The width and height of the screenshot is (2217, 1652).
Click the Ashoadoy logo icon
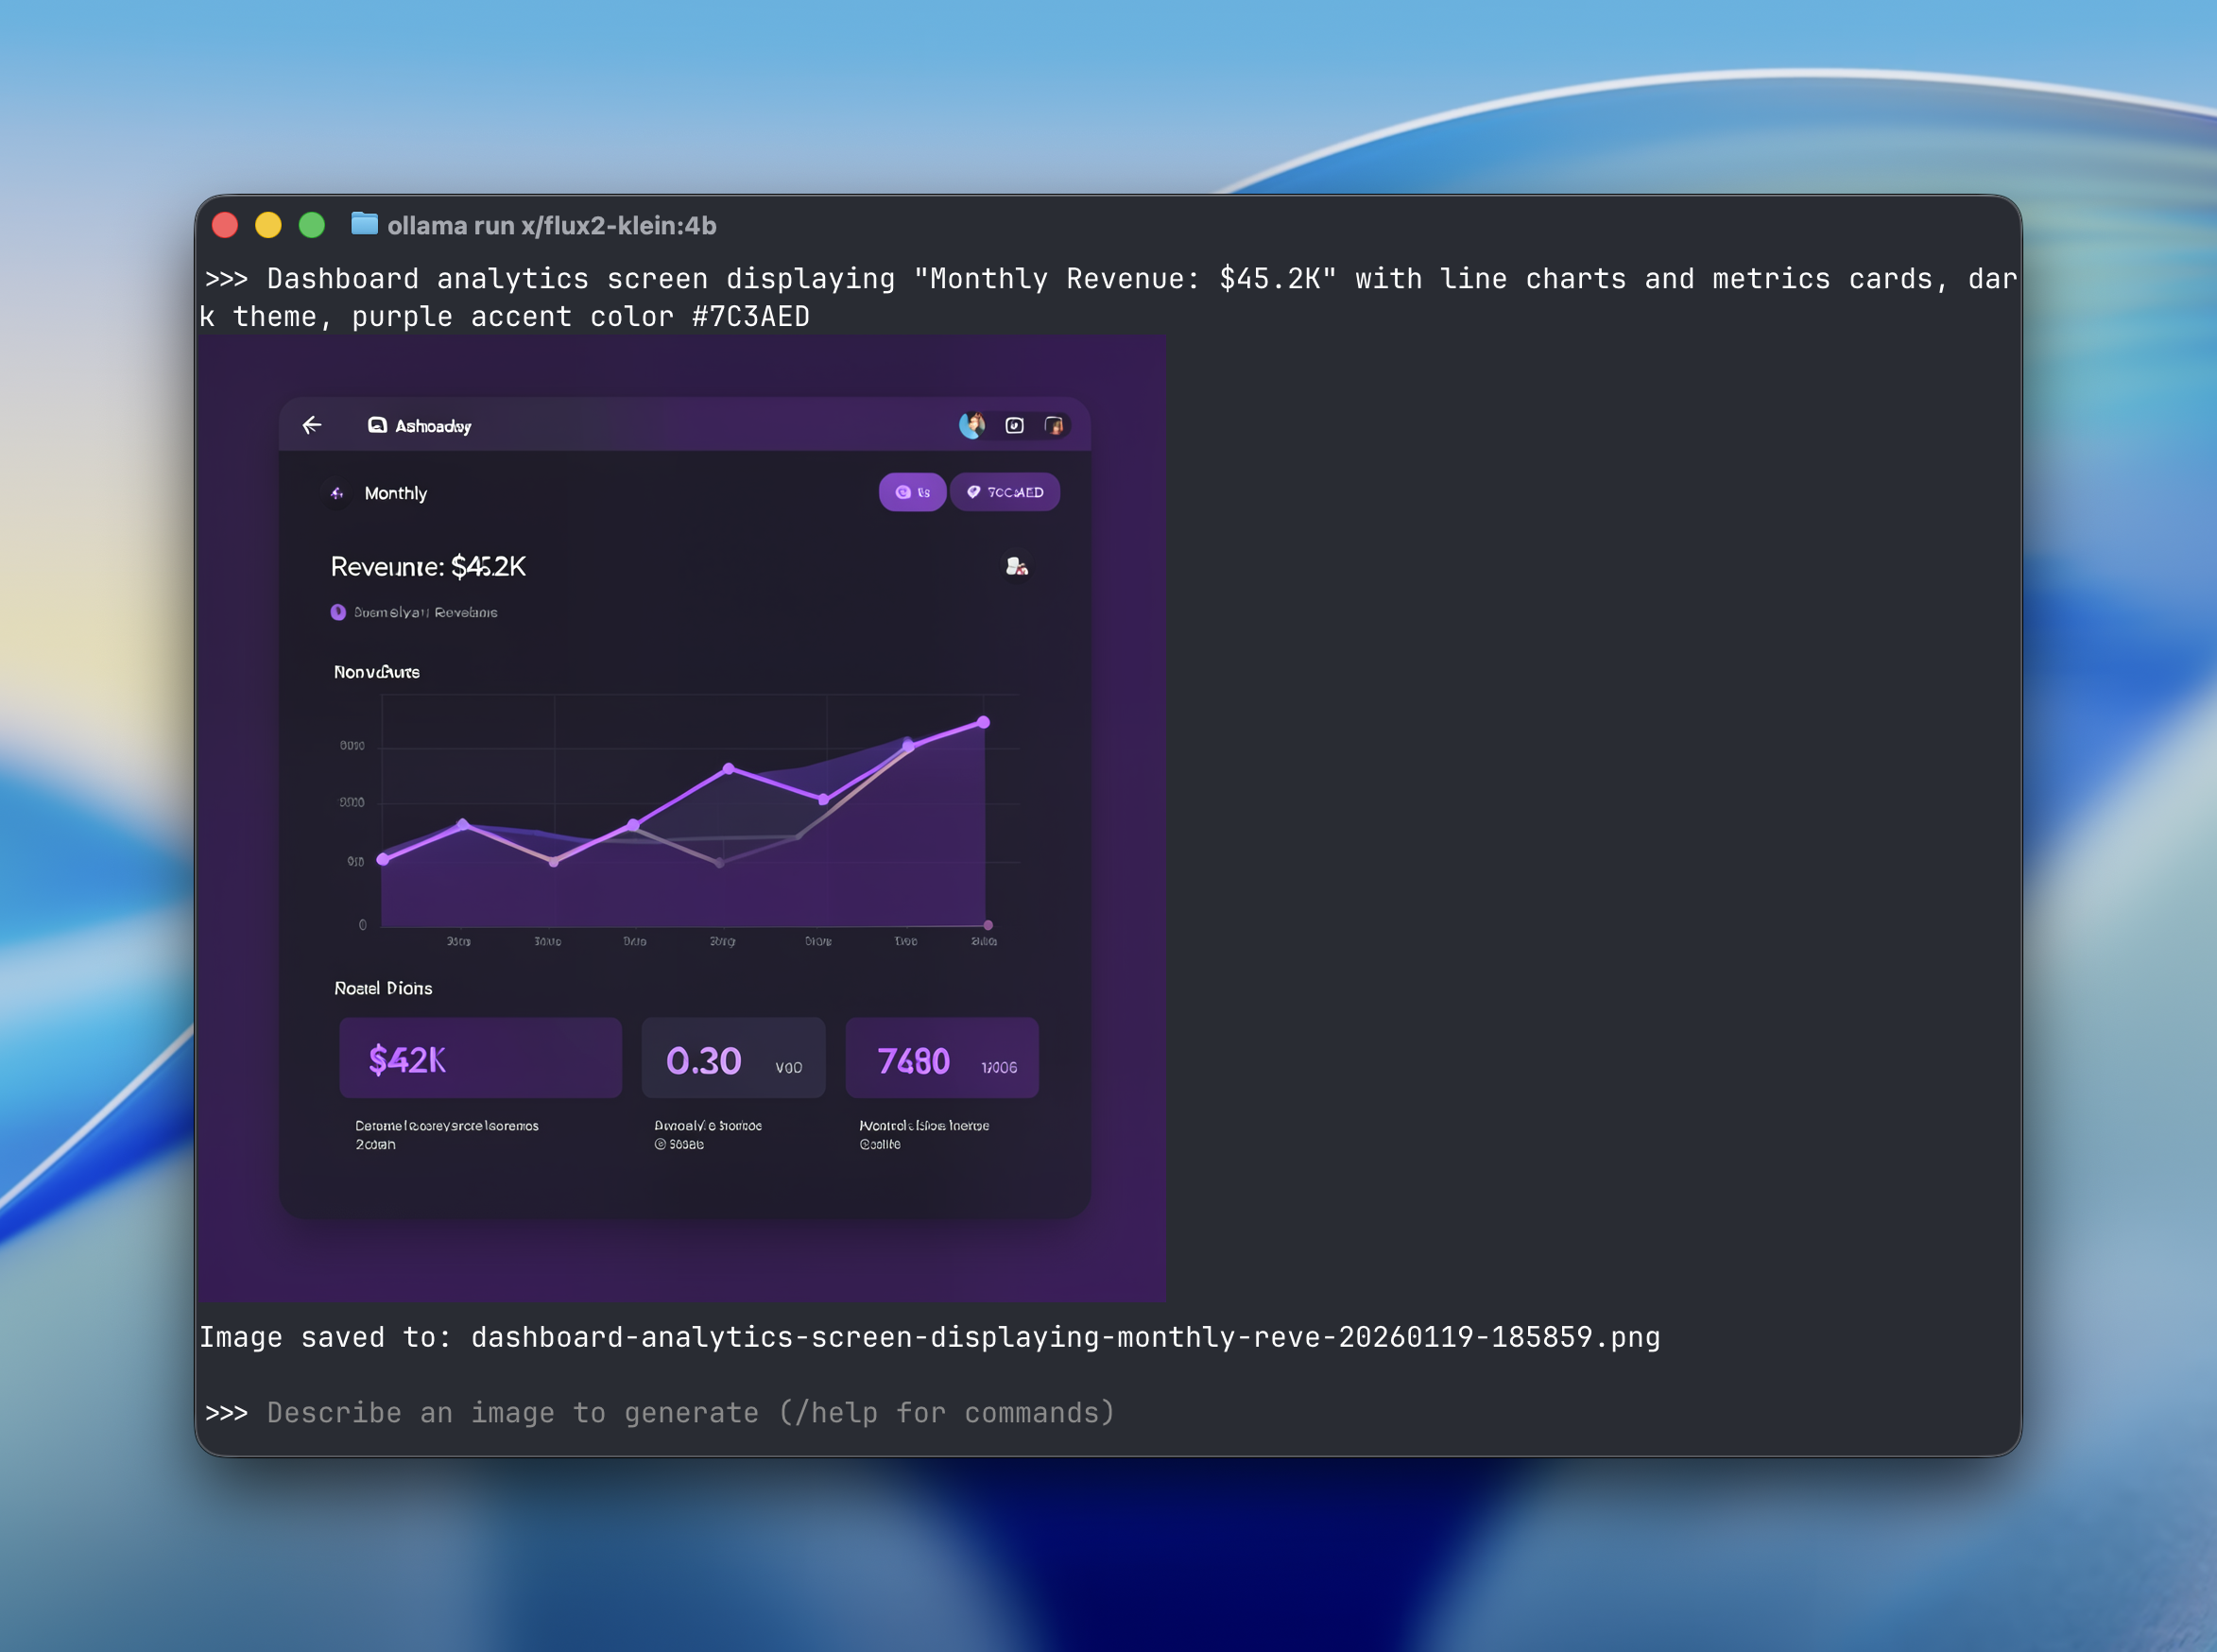[x=377, y=425]
